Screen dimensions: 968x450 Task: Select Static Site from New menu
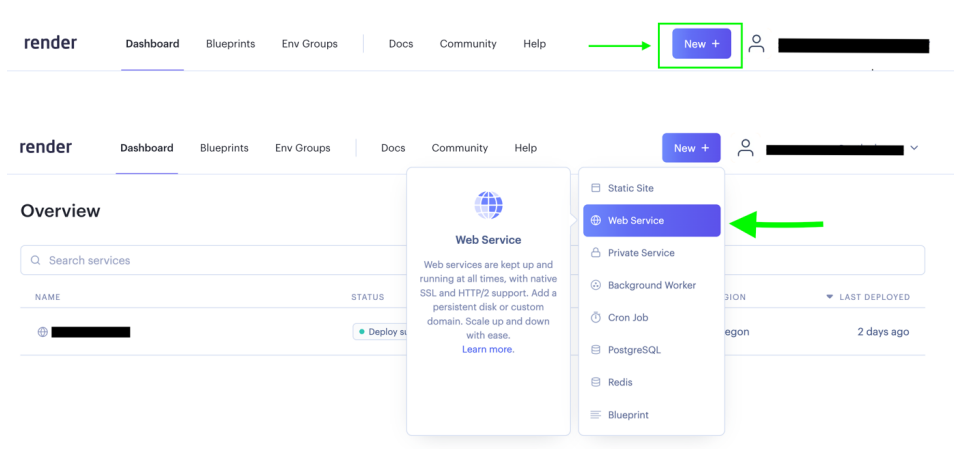click(651, 188)
